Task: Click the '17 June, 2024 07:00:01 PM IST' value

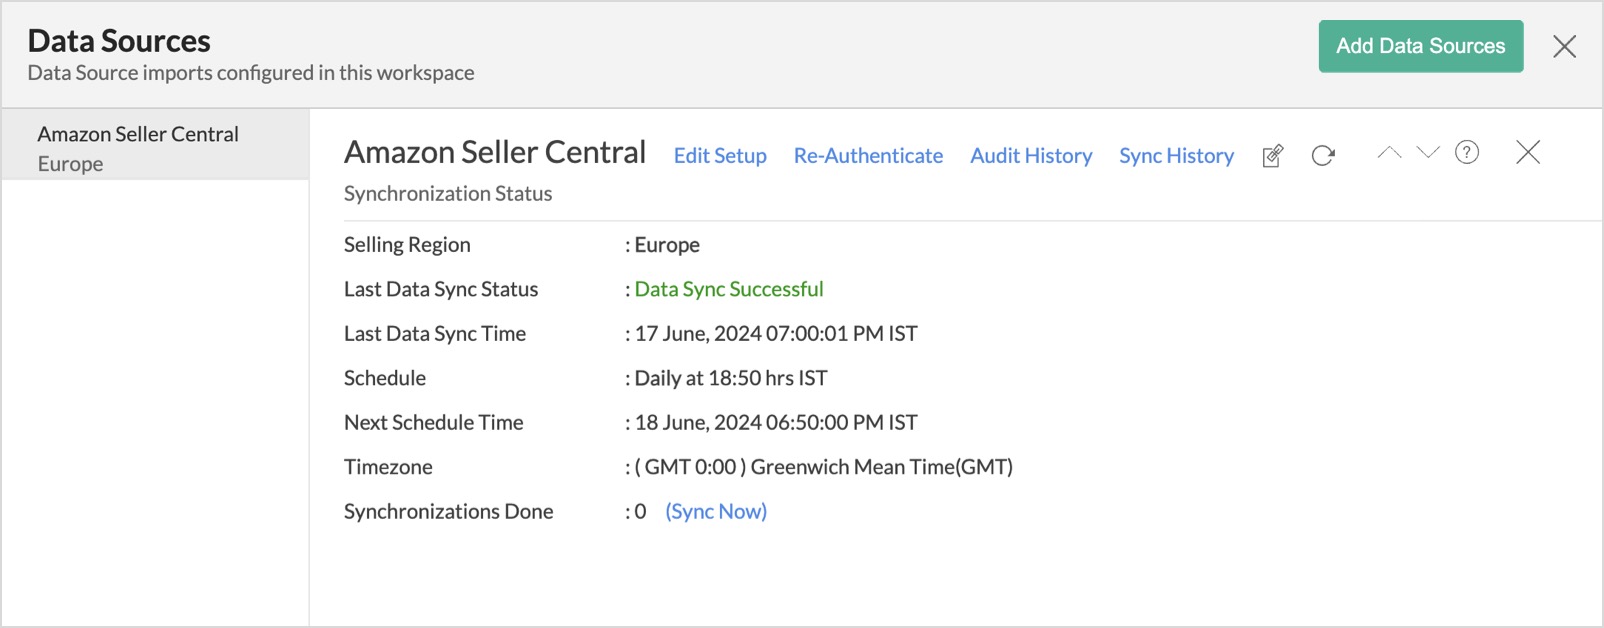Action: 776,334
